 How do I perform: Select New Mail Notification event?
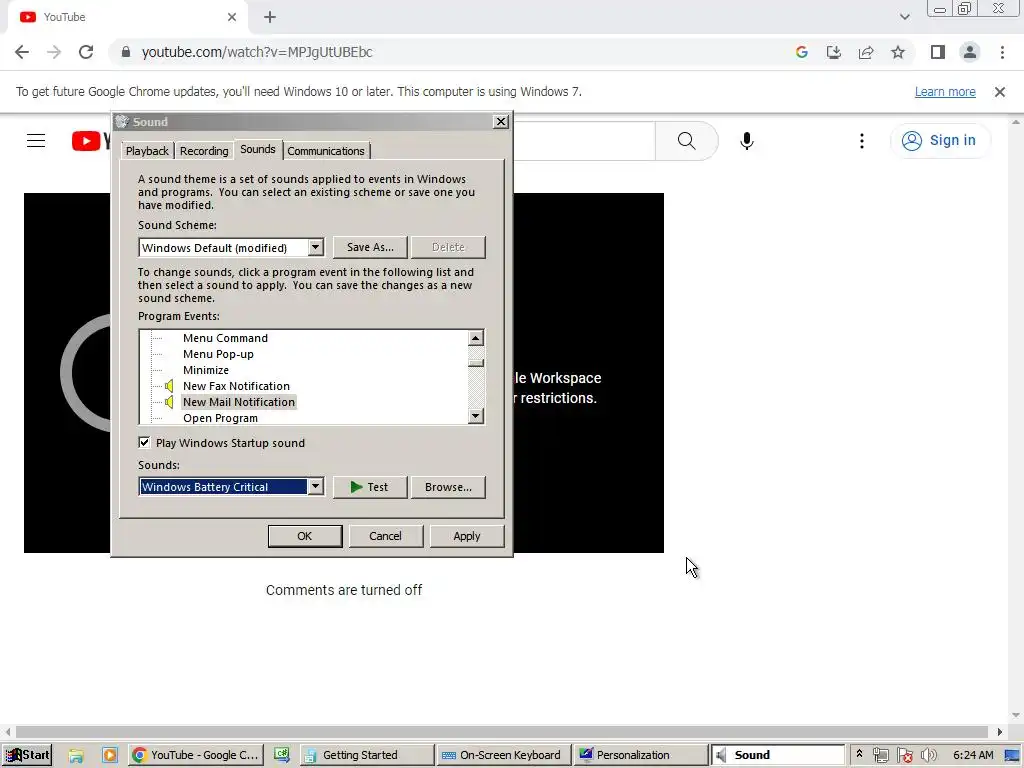click(238, 402)
